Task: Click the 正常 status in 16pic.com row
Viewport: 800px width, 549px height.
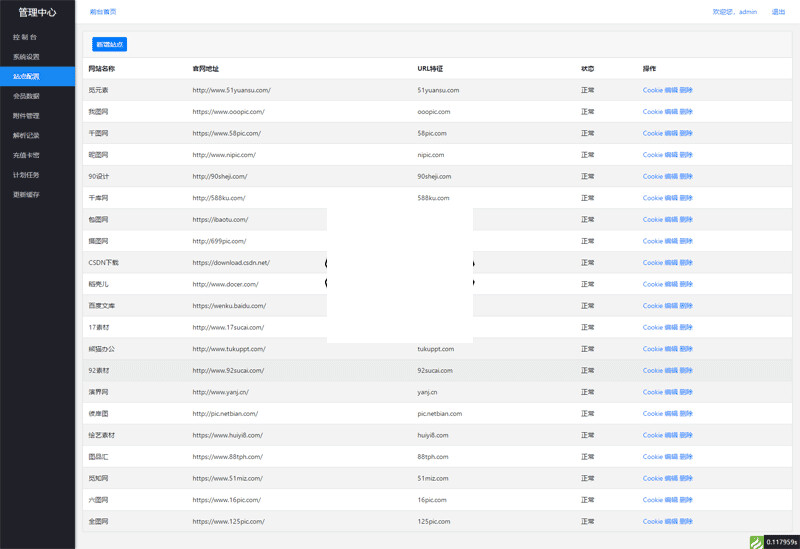Action: (x=587, y=500)
